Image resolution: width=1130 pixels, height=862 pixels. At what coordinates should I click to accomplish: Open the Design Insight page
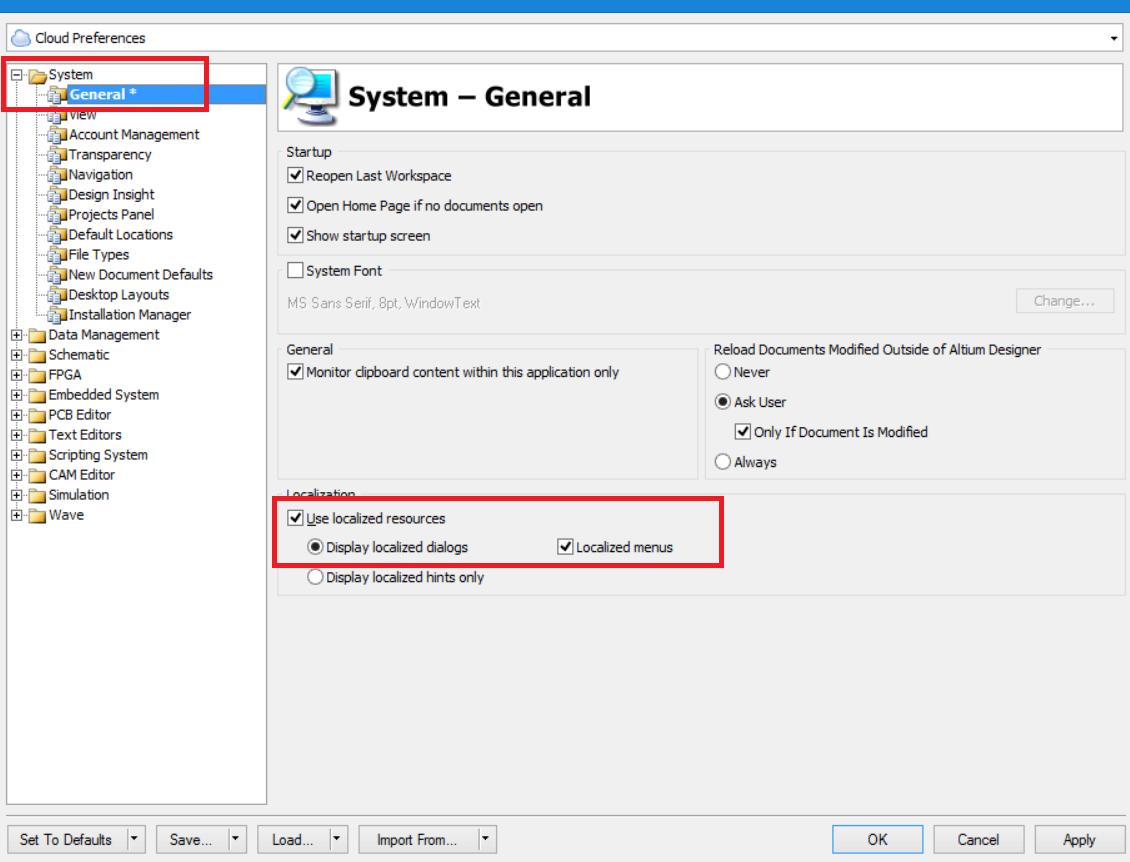coord(111,195)
